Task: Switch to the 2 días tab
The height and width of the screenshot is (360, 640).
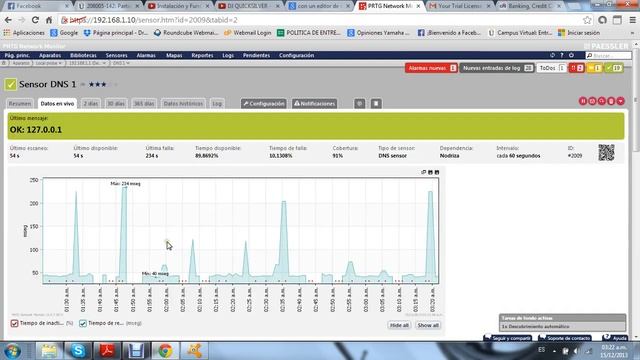Action: (x=91, y=104)
